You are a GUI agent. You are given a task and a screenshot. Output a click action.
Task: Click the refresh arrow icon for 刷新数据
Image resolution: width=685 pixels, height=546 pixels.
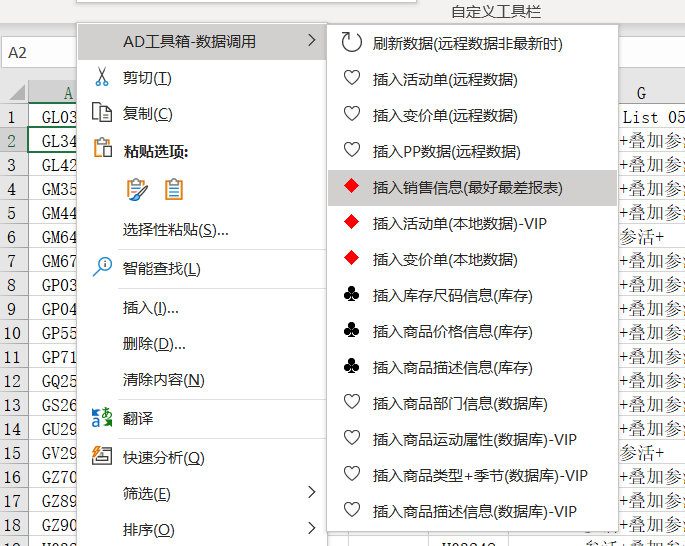[x=352, y=42]
